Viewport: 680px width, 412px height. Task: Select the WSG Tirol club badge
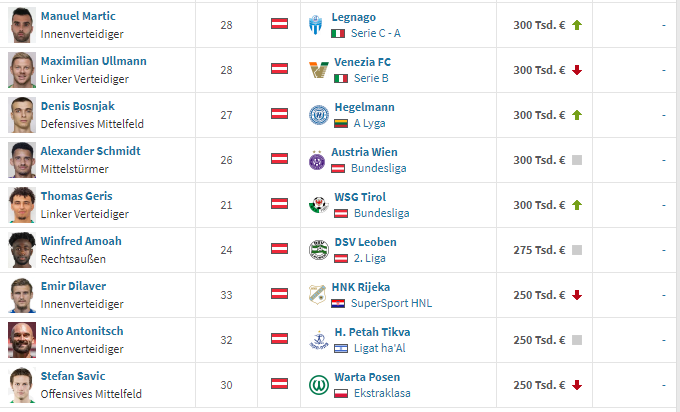point(319,205)
